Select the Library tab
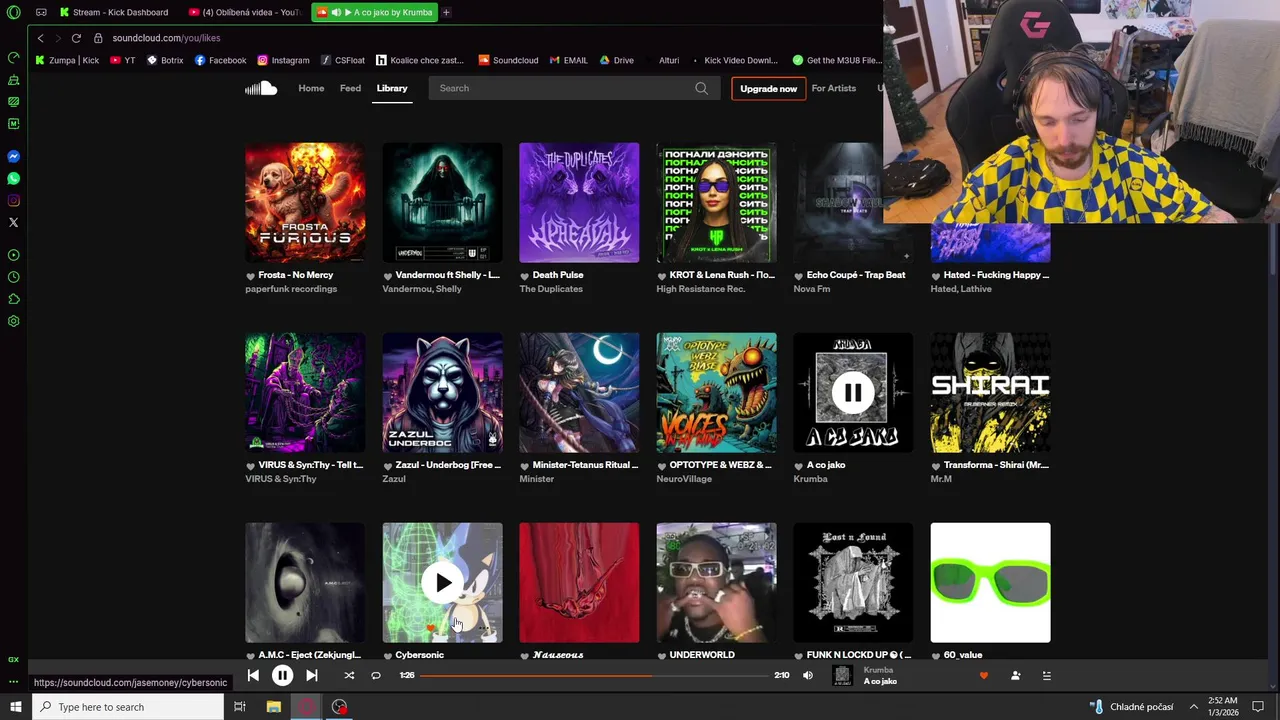Viewport: 1280px width, 720px height. point(392,88)
